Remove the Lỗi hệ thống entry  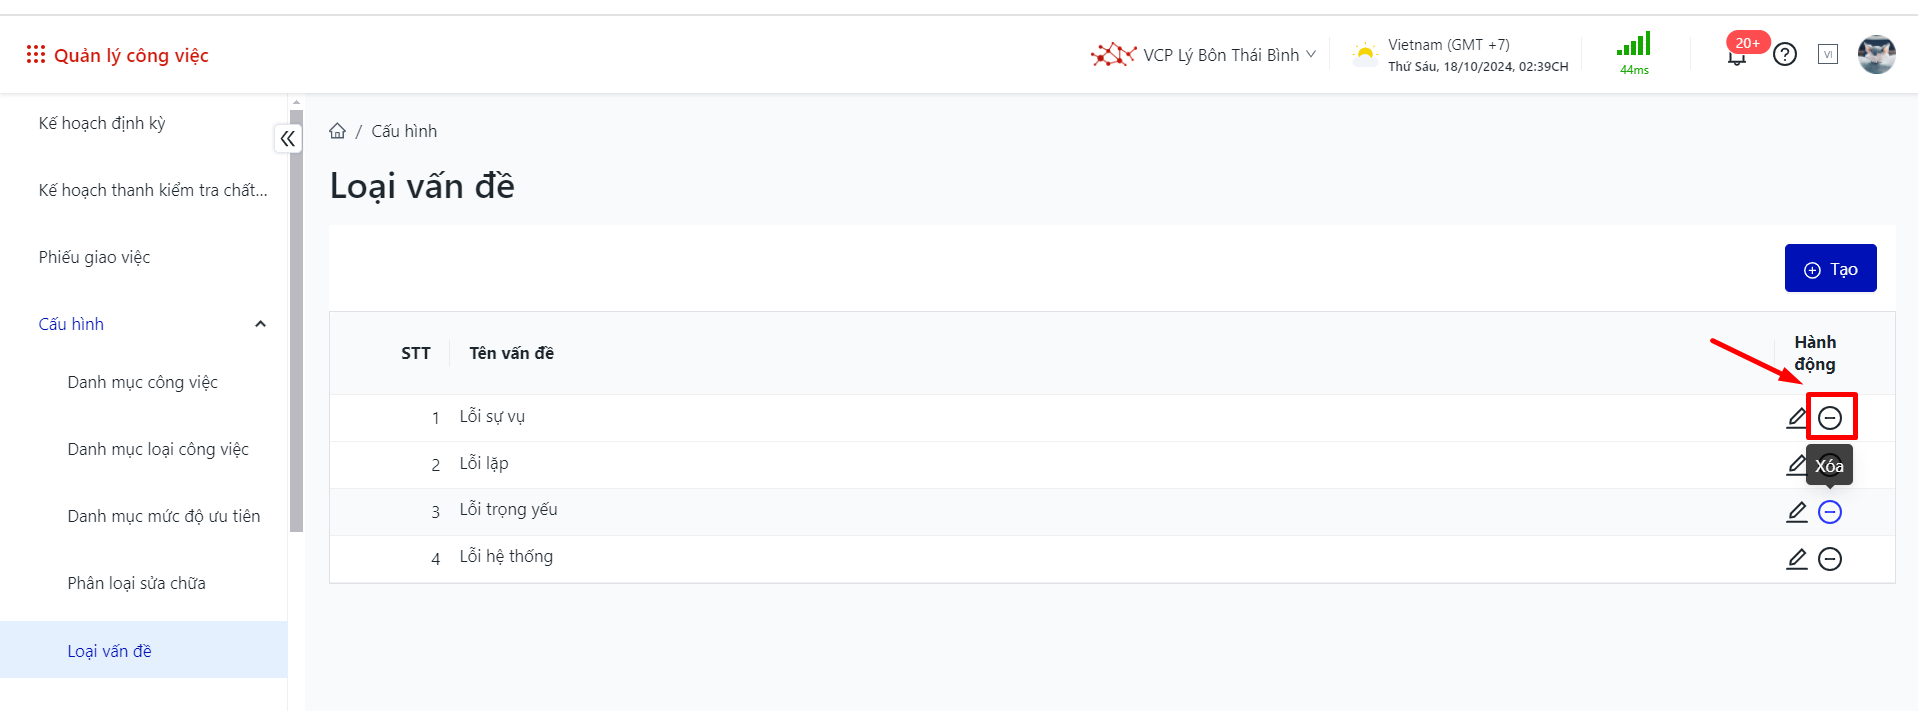click(x=1829, y=559)
